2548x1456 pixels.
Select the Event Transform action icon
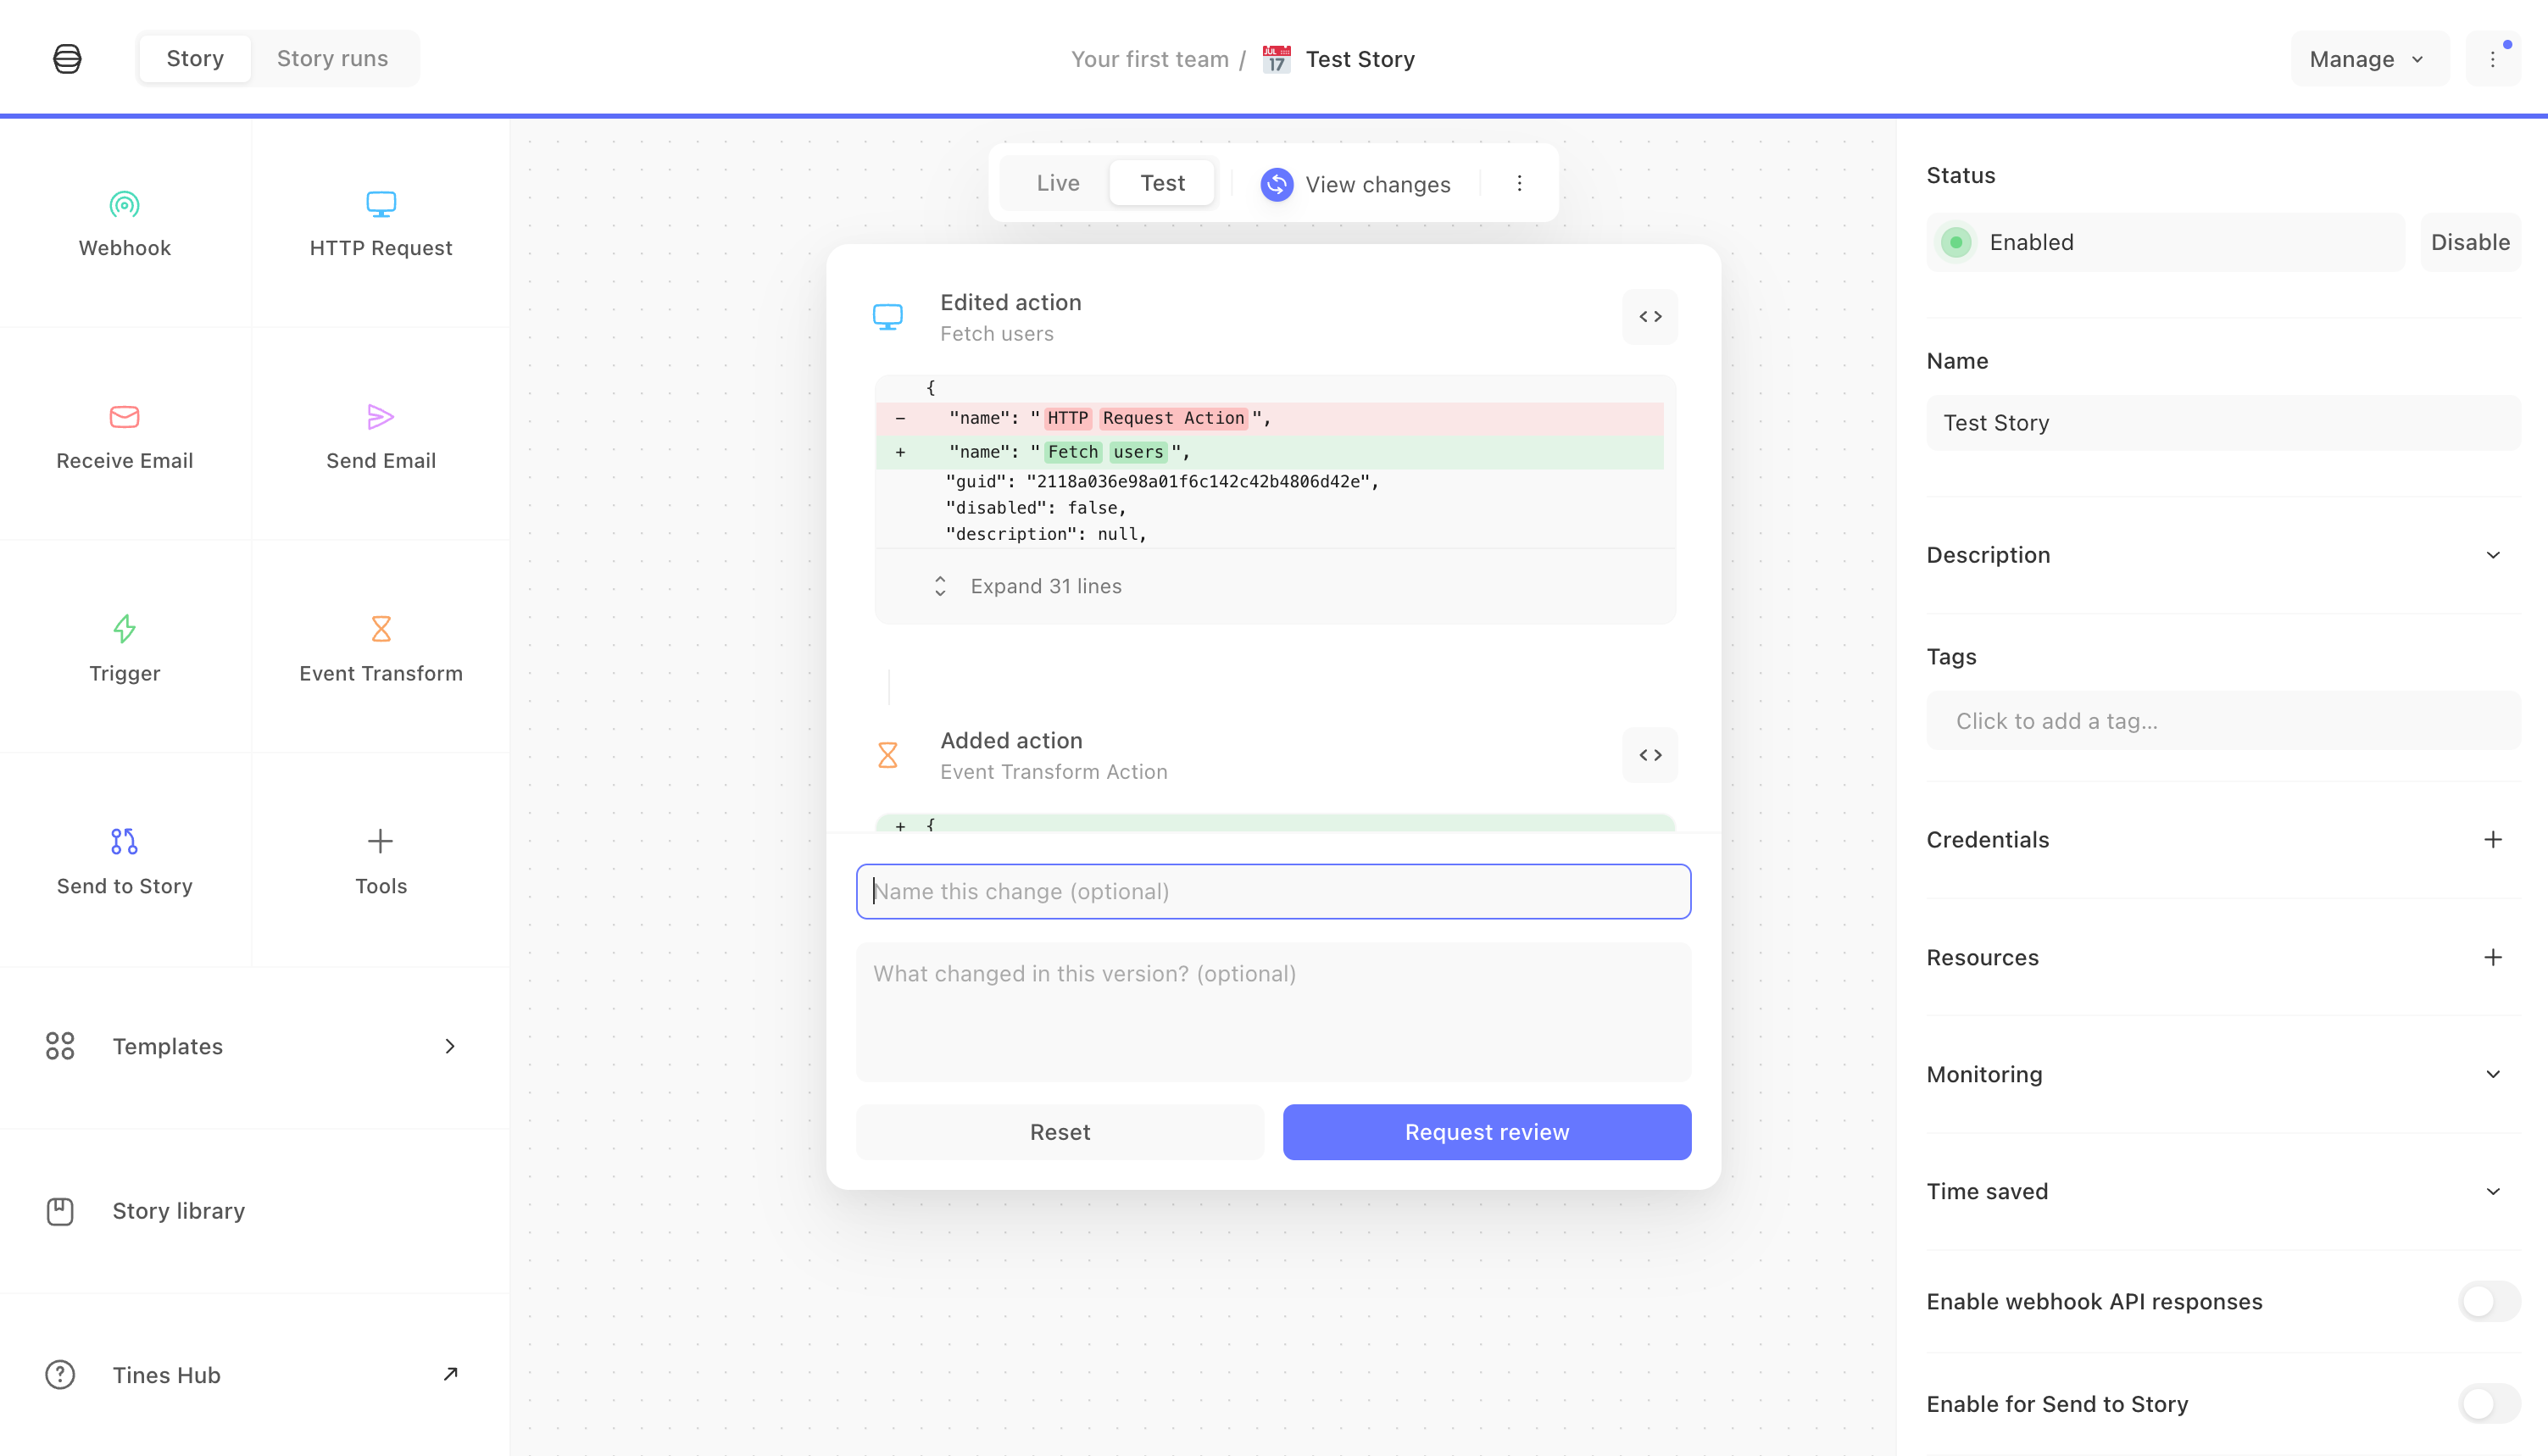click(x=380, y=629)
